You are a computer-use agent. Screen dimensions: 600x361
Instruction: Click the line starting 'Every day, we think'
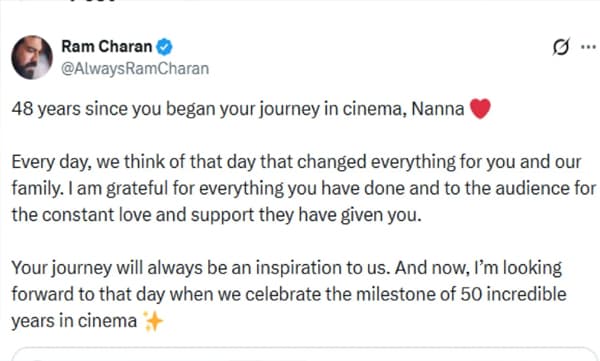click(x=297, y=162)
